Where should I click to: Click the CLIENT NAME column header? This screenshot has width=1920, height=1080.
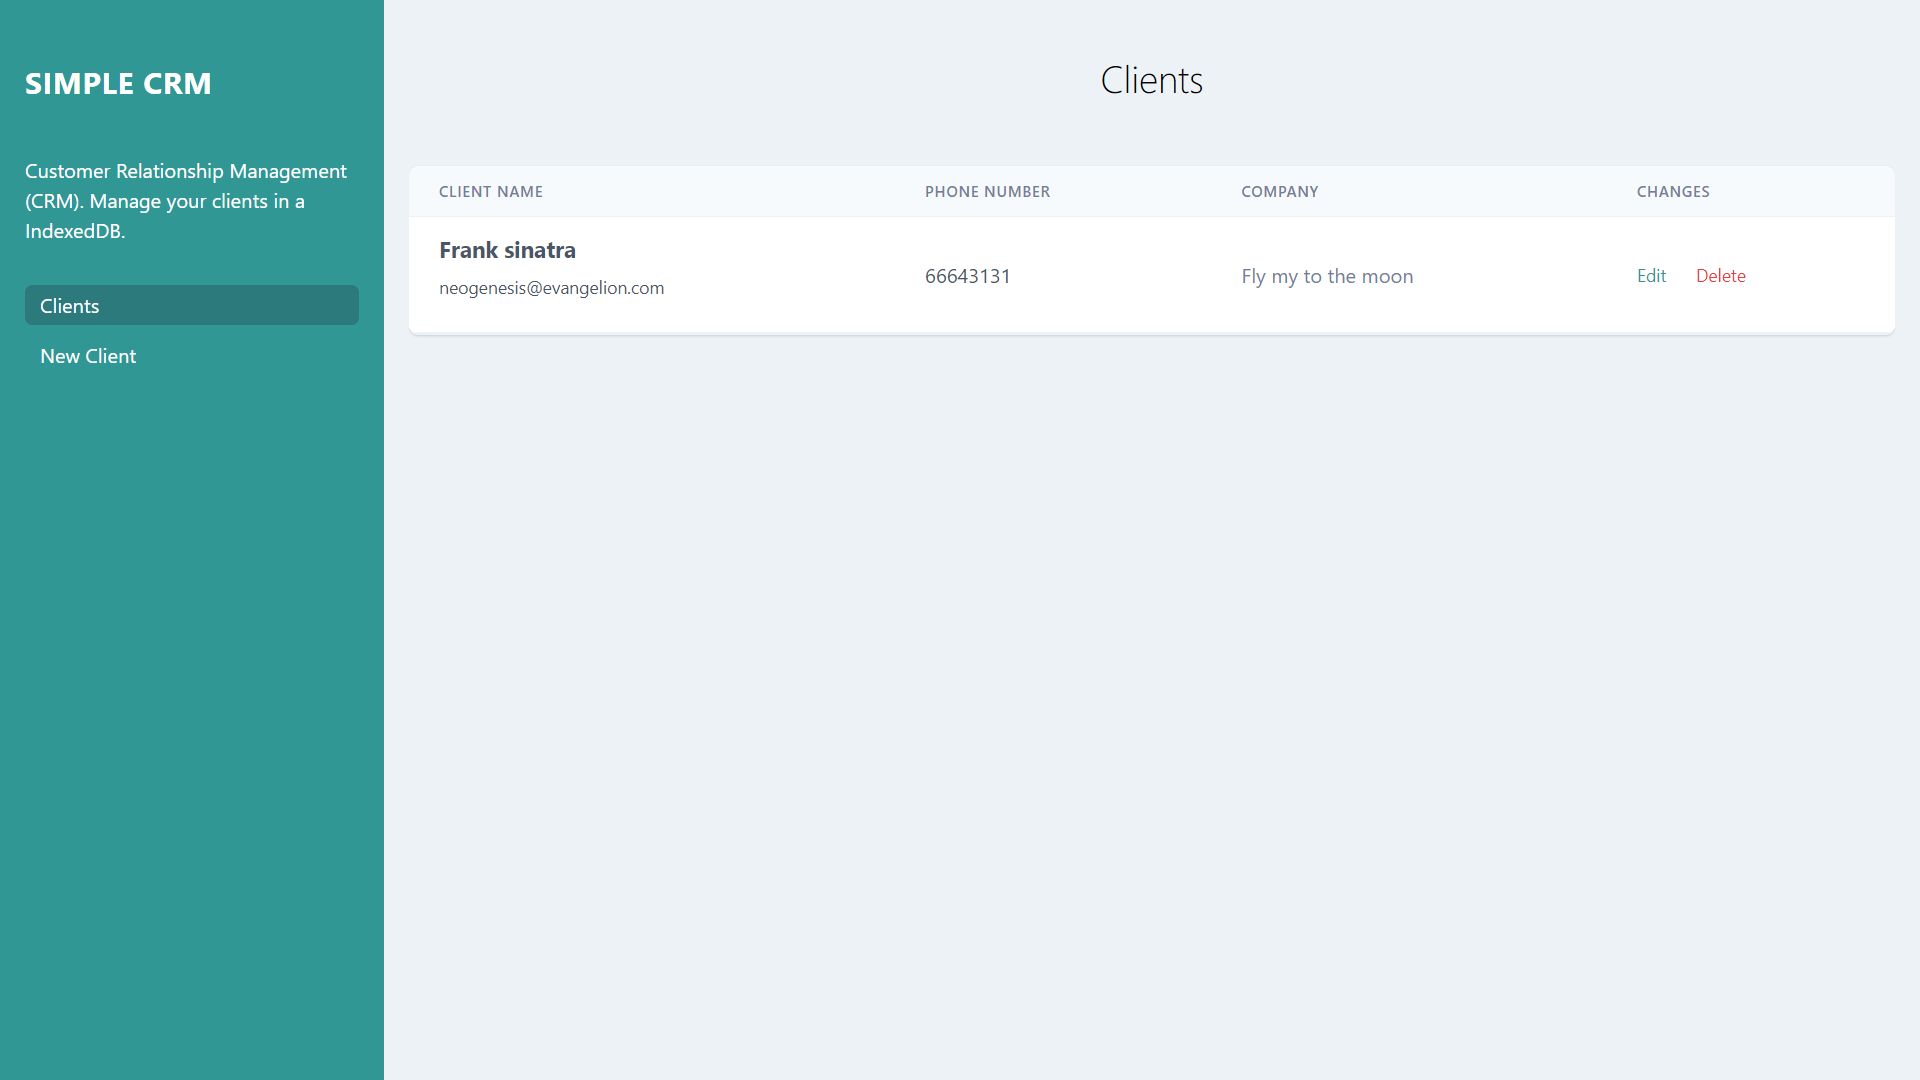point(491,191)
